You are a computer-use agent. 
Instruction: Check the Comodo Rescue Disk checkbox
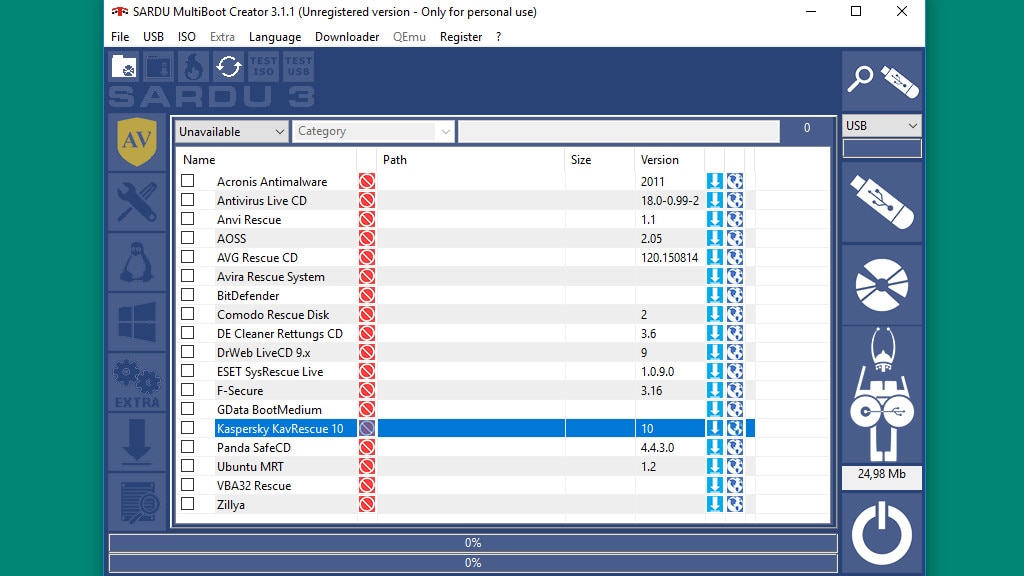coord(188,313)
